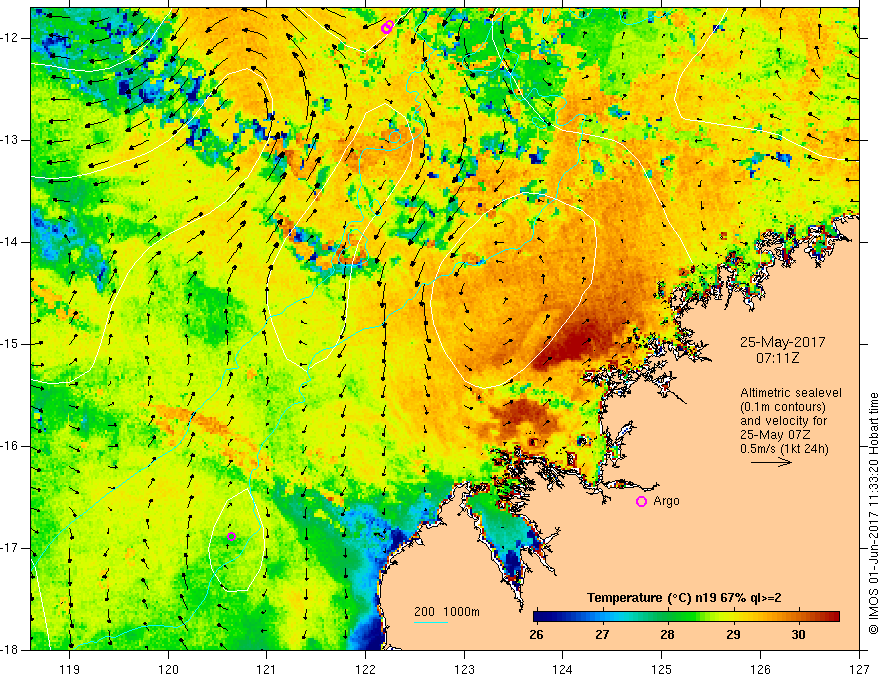
Task: Click the cyan bathymetry contour legend line
Action: coord(430,622)
